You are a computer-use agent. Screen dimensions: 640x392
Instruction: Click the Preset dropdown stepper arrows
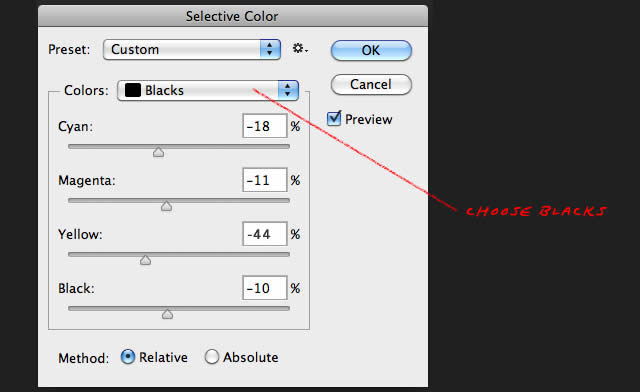pyautogui.click(x=270, y=49)
